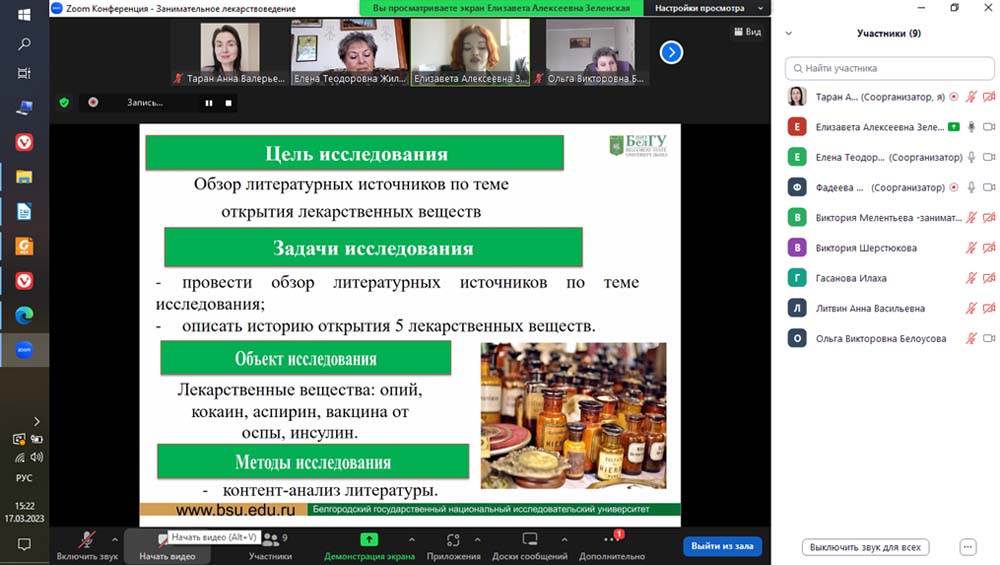Click the green encryption shield icon
The image size is (1000, 565).
coord(65,102)
